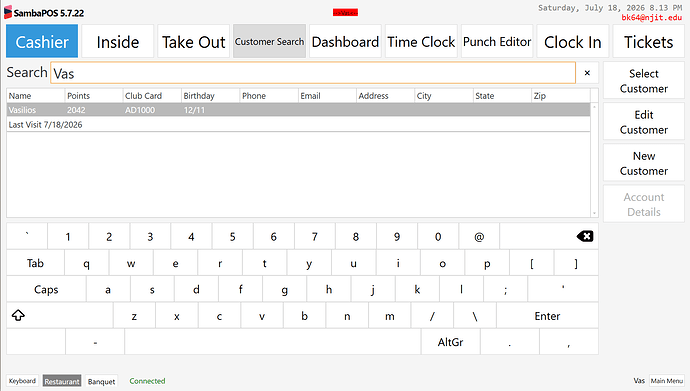
Task: Sort by the Points column header
Action: click(x=94, y=95)
